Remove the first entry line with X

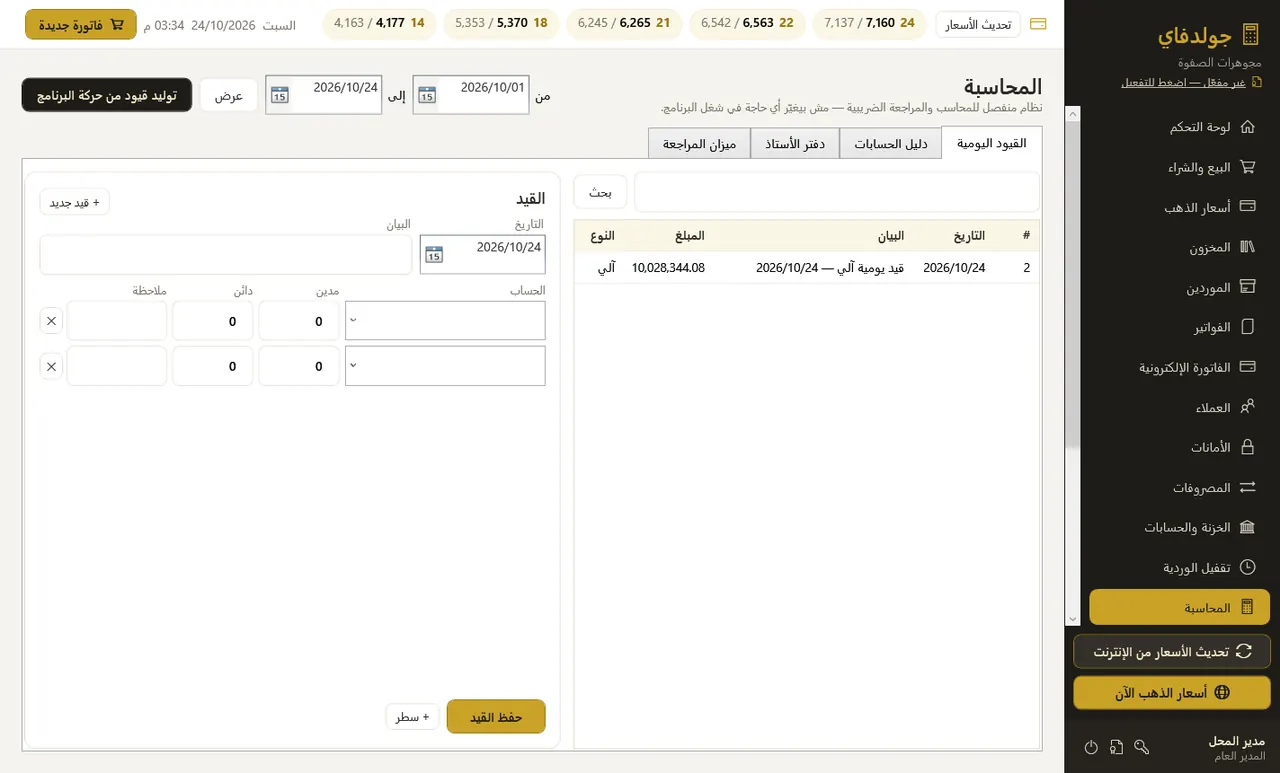[x=52, y=321]
